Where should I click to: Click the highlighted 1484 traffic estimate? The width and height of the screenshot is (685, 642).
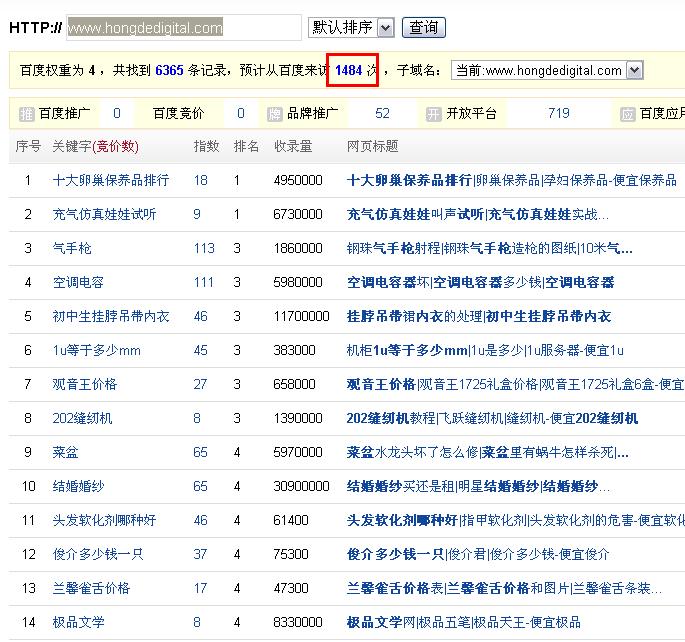[x=348, y=70]
